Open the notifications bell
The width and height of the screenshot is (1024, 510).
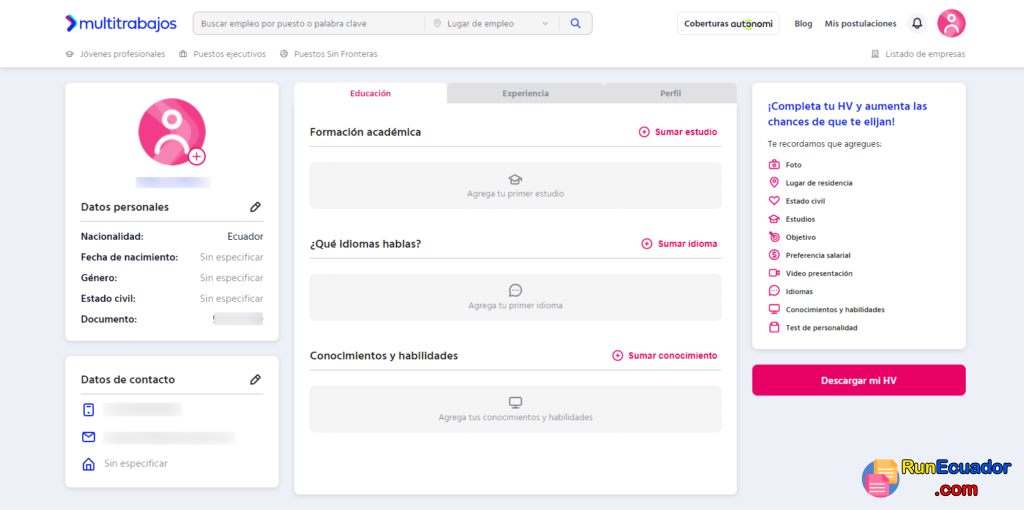[917, 24]
